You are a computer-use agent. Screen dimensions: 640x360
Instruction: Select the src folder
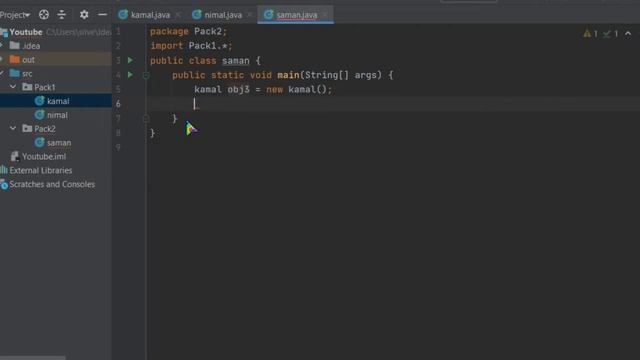coord(27,73)
